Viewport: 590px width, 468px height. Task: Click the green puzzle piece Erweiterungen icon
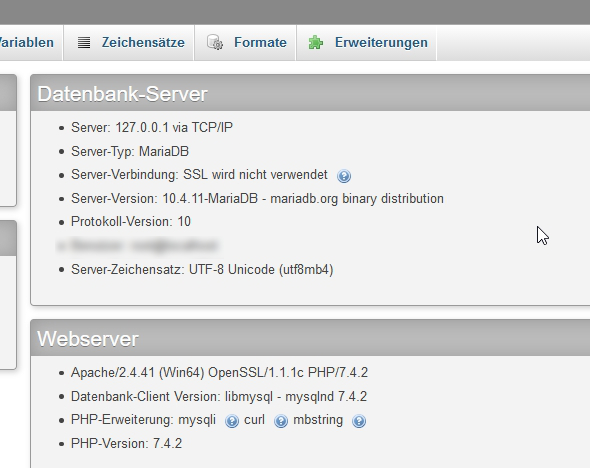[x=316, y=43]
